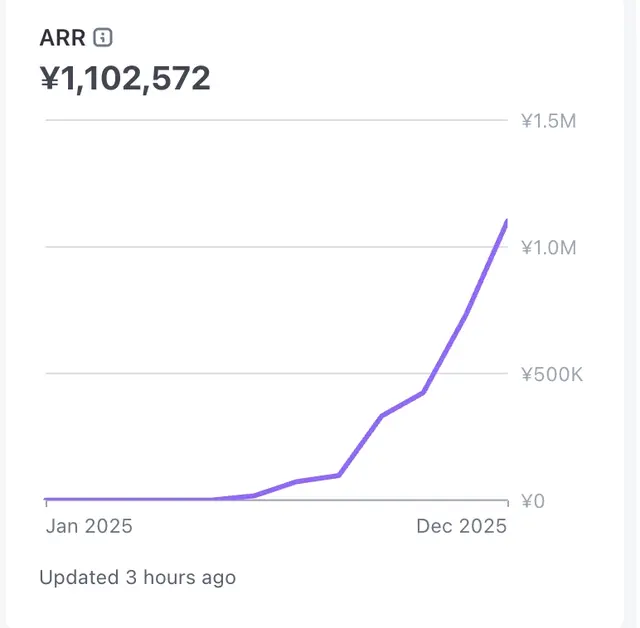
Task: Click the ¥1.5M y-axis label
Action: 549,121
